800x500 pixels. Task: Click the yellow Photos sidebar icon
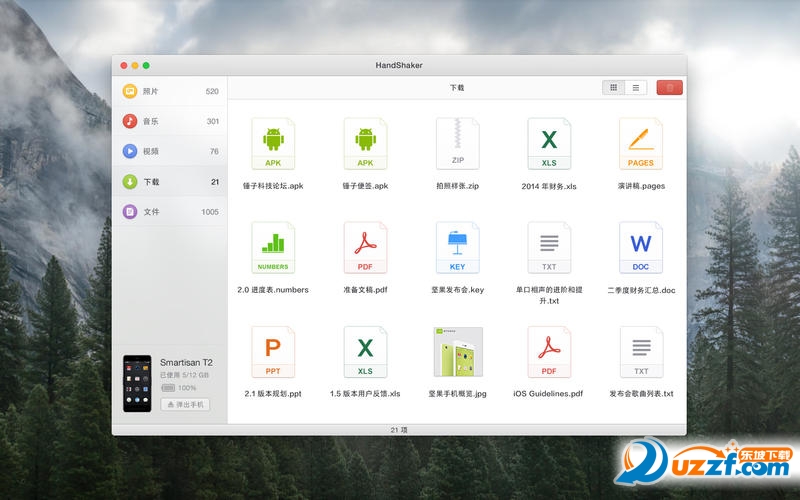[x=130, y=91]
